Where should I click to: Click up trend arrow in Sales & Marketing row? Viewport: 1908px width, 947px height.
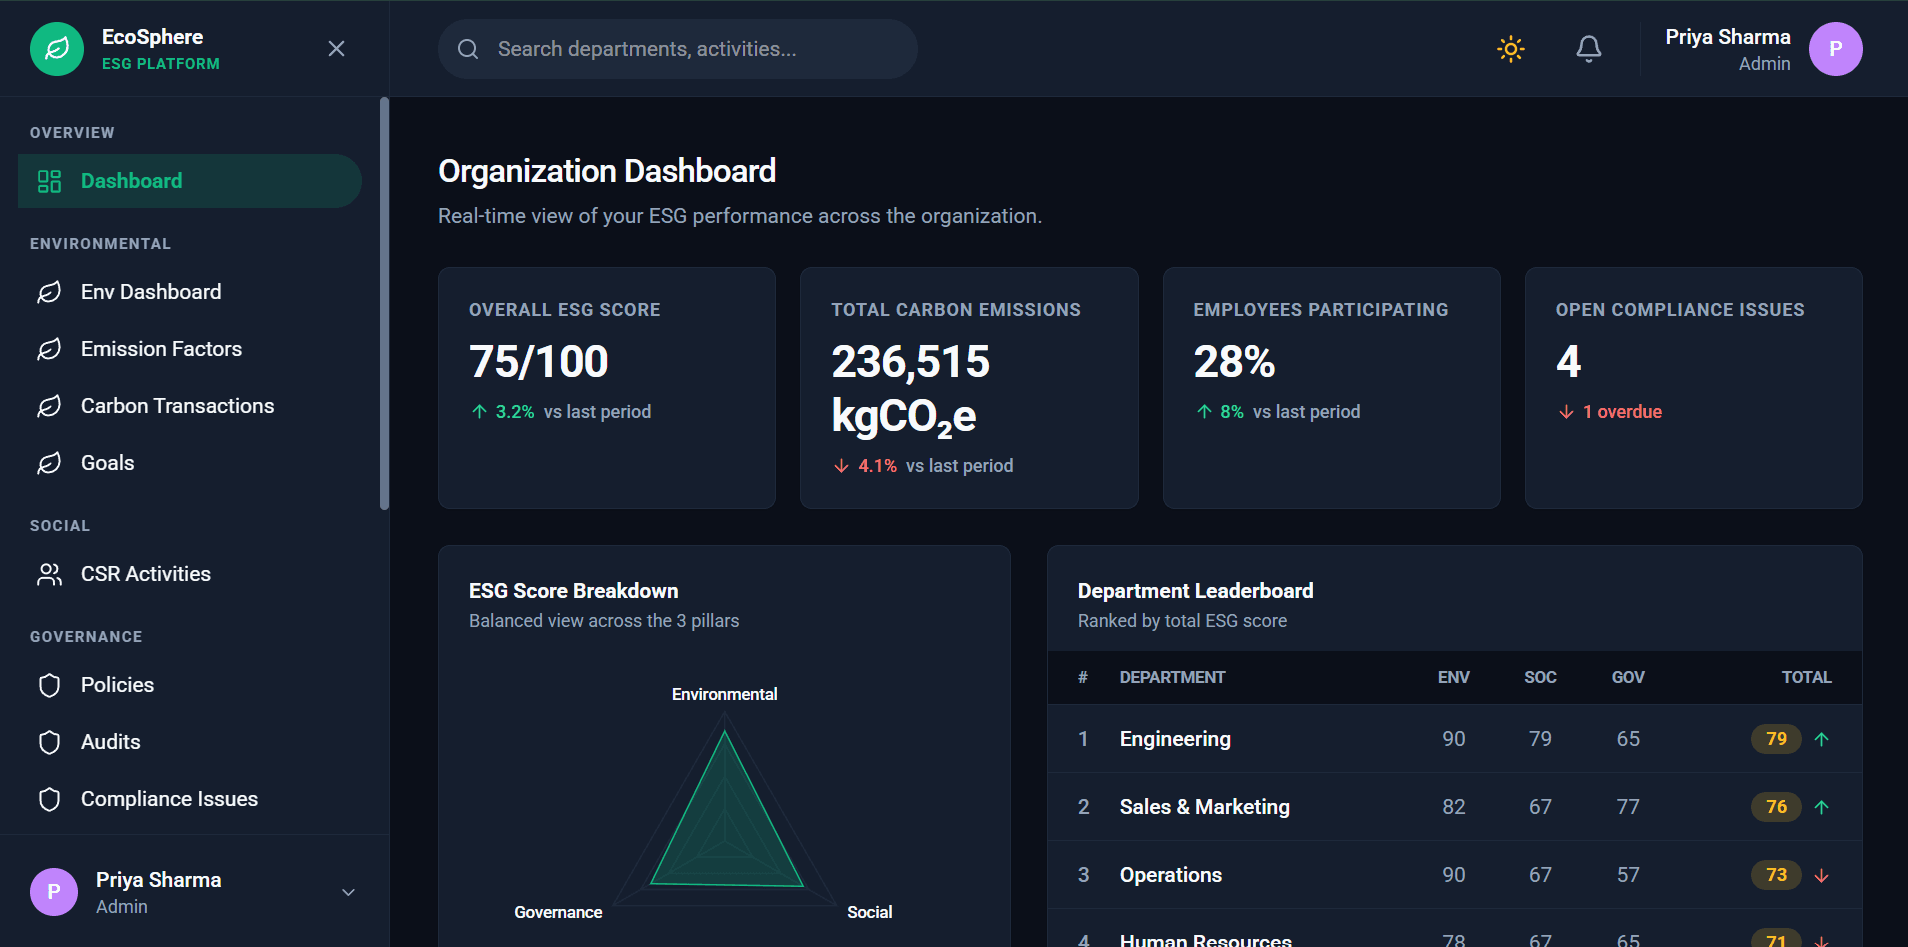(1822, 807)
